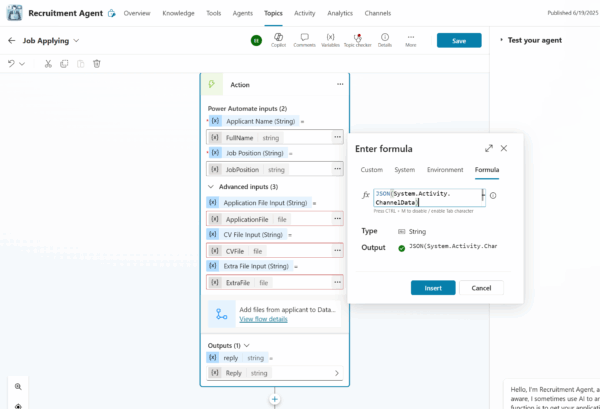Image resolution: width=600 pixels, height=409 pixels.
Task: Click the FullName string input field
Action: point(275,137)
